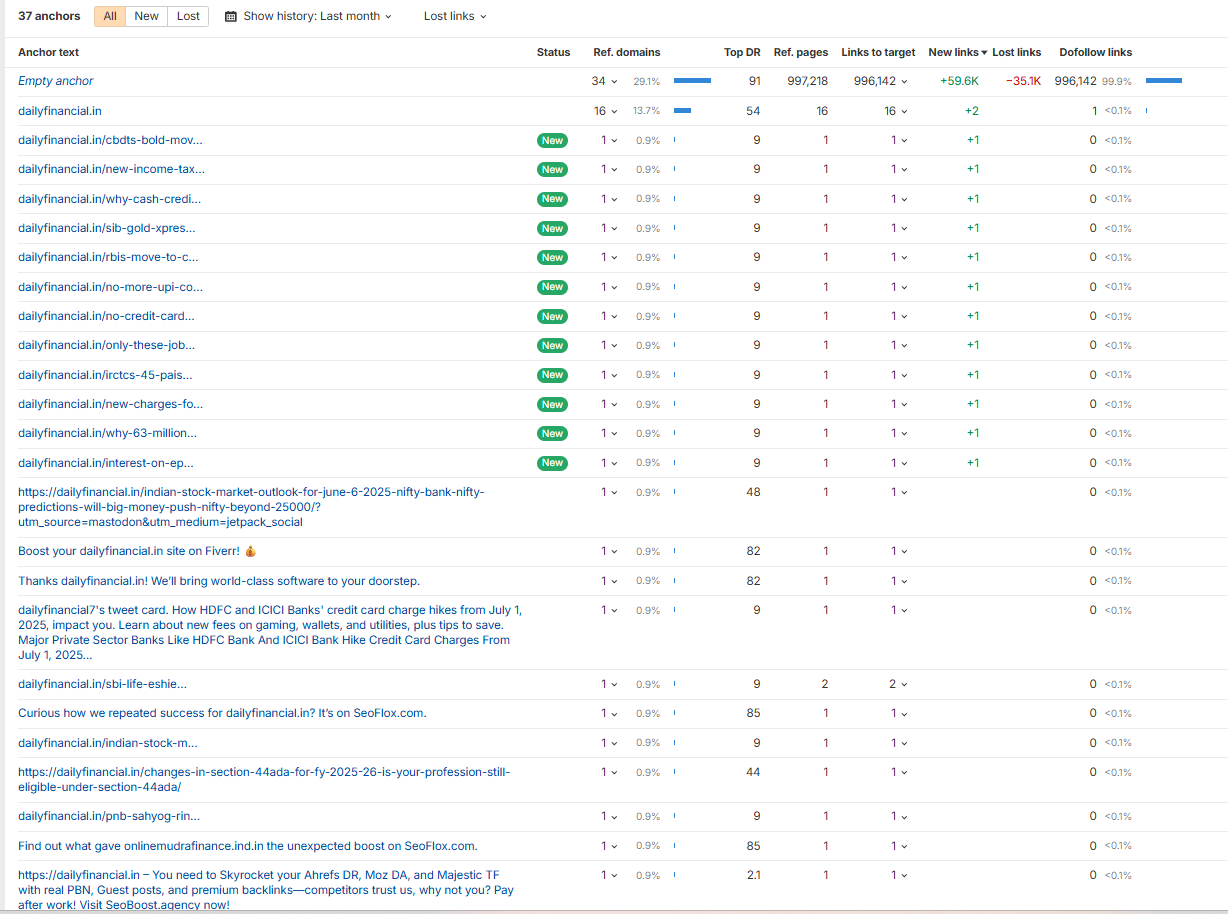This screenshot has width=1228, height=914.
Task: Select the All filter toggle
Action: 110,16
